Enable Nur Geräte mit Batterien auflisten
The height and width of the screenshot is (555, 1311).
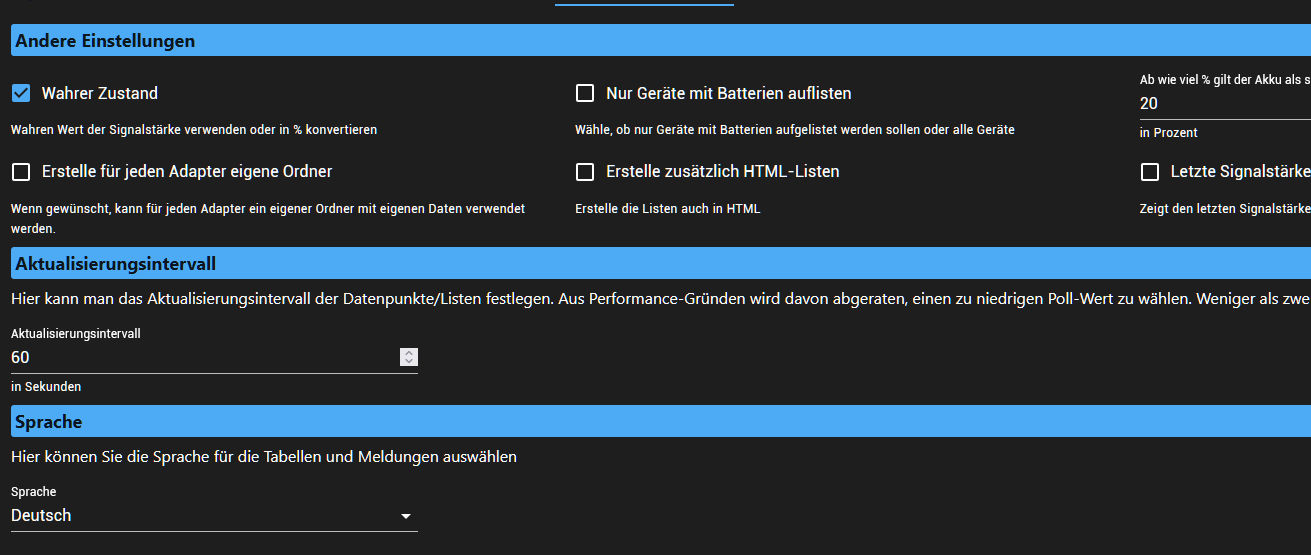(585, 93)
